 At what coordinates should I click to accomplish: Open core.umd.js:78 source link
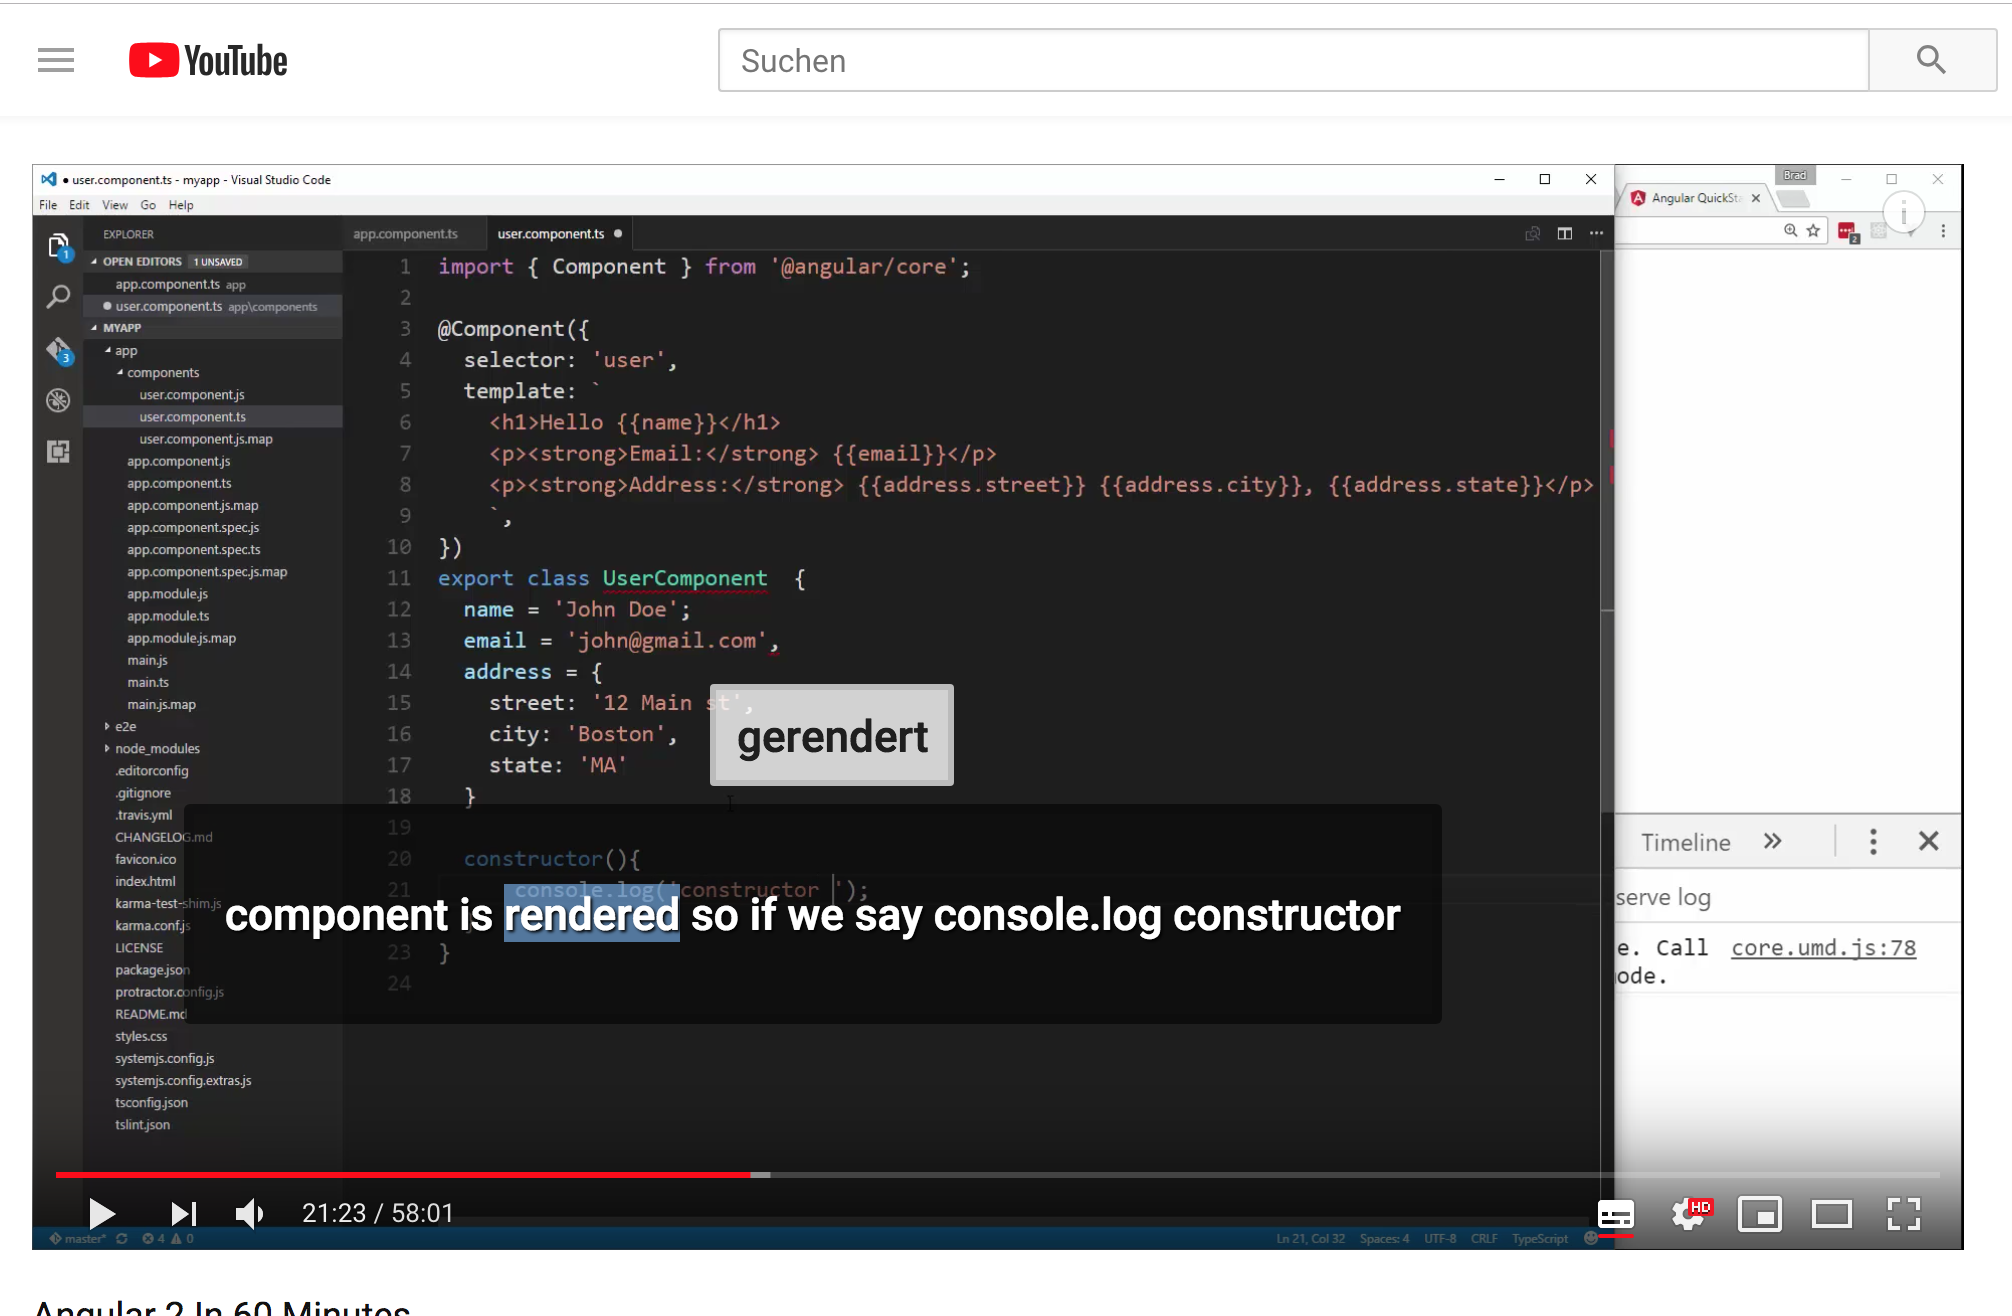1823,948
